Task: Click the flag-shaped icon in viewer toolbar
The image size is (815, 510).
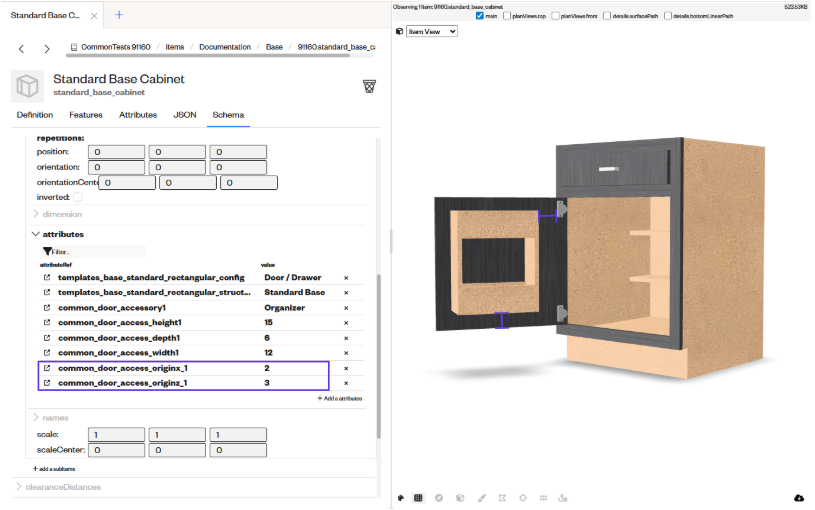Action: 502,498
